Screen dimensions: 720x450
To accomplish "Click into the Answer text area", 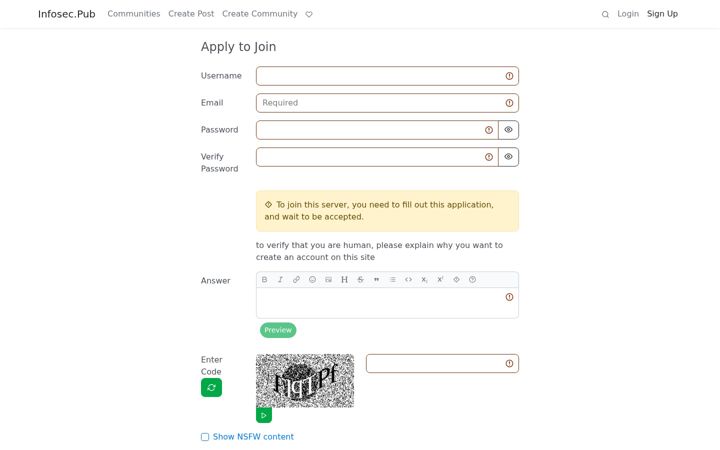I will tap(387, 303).
